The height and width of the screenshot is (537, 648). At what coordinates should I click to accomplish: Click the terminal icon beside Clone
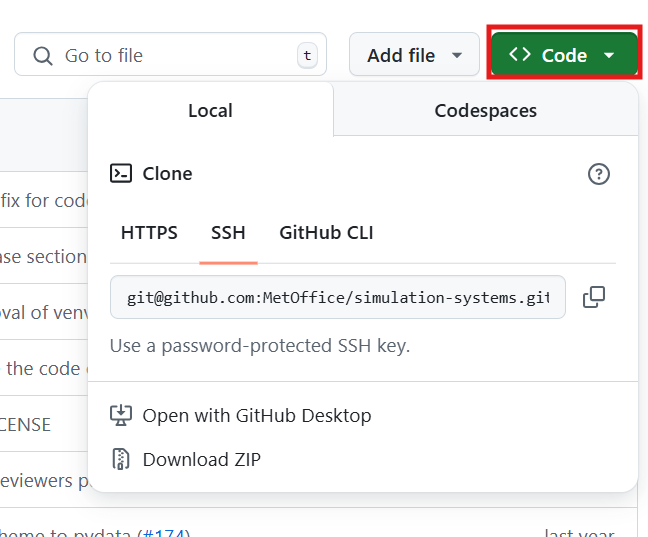pos(121,173)
